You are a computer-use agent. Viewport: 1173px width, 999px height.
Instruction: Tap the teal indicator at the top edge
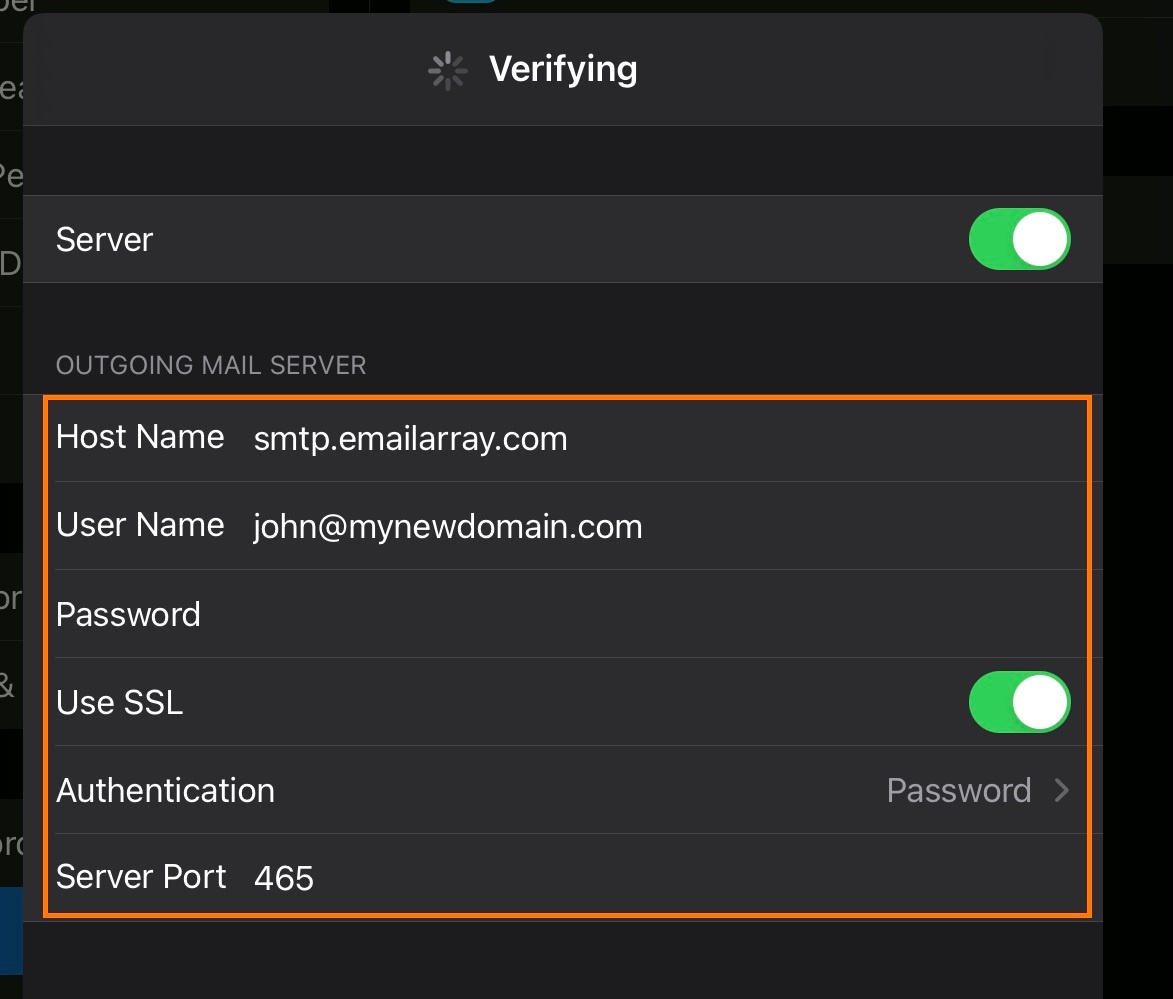pos(470,3)
